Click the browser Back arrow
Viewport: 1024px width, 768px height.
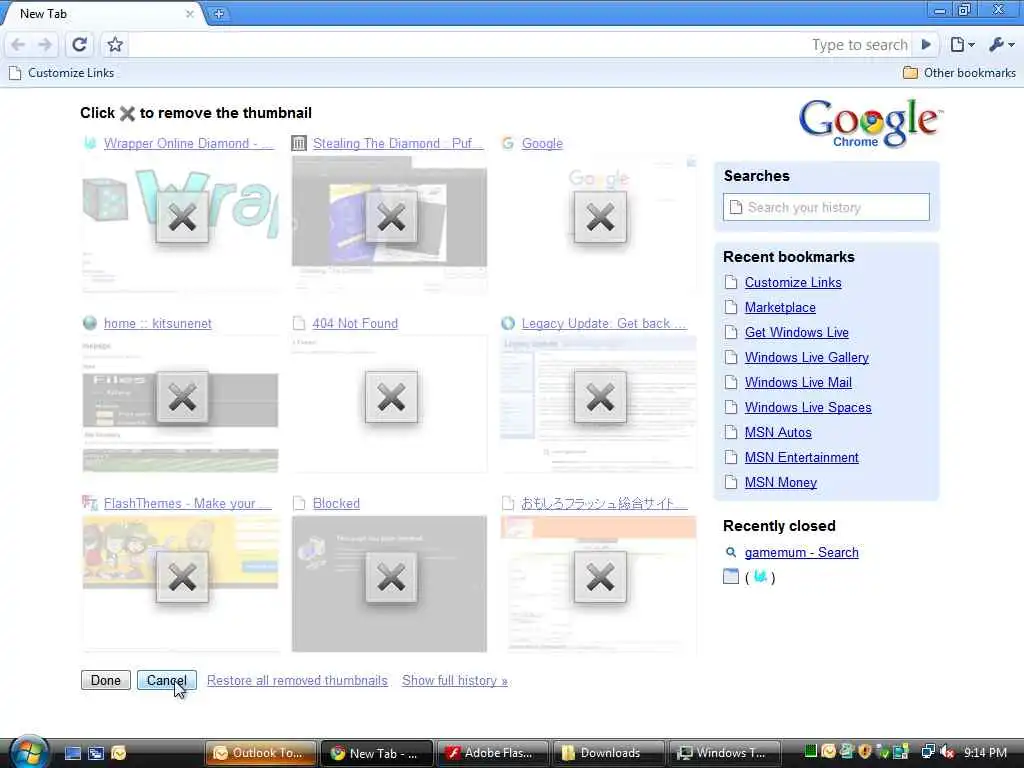[18, 44]
